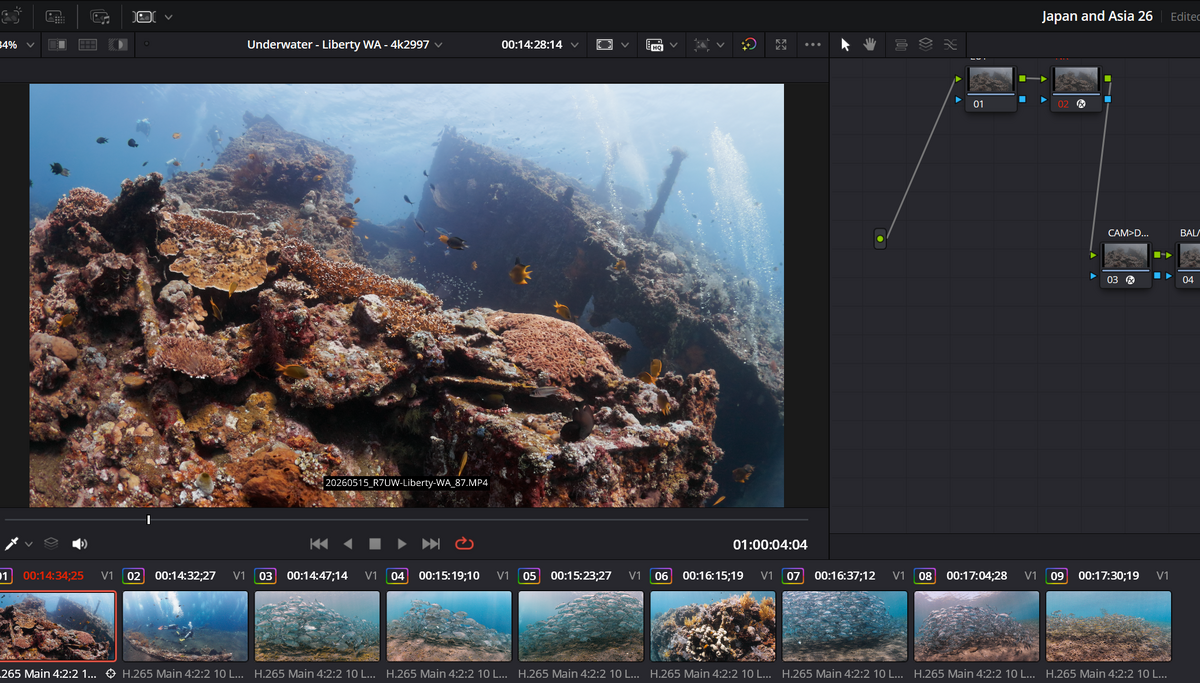1200x683 pixels.
Task: Open the Gallery panel icon
Action: pos(11,16)
